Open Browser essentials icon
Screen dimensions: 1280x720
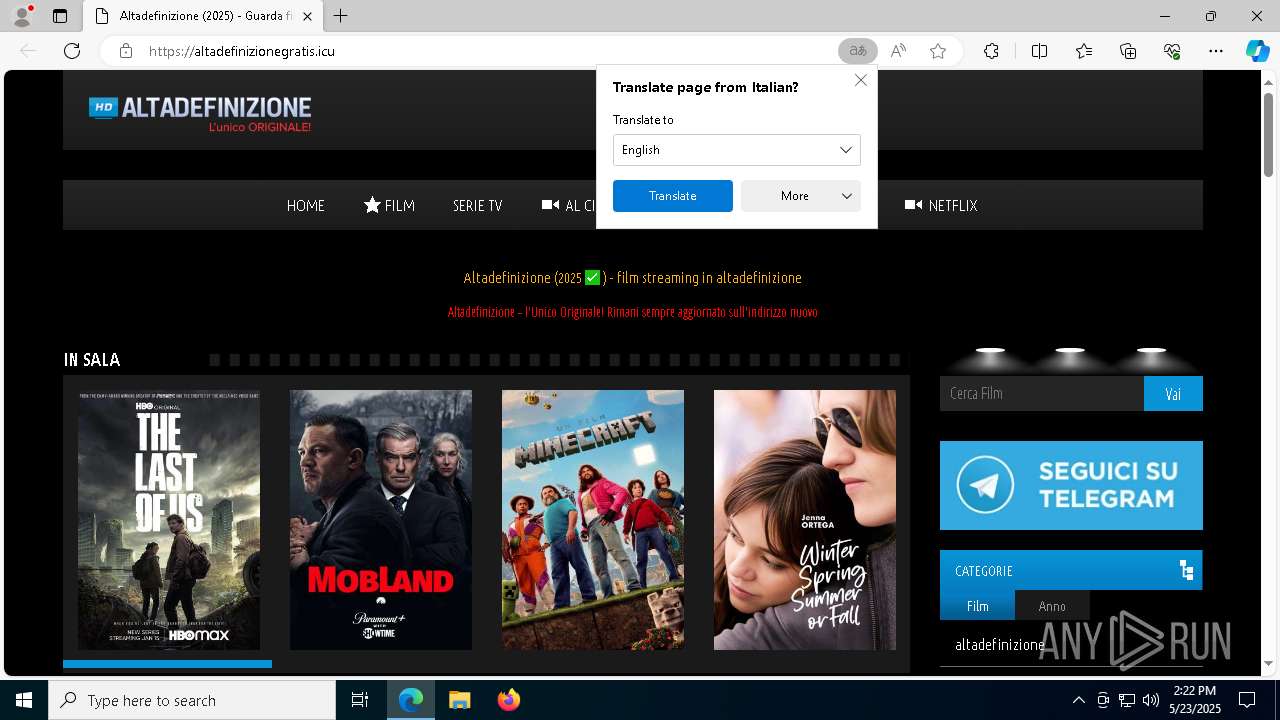pos(1172,51)
